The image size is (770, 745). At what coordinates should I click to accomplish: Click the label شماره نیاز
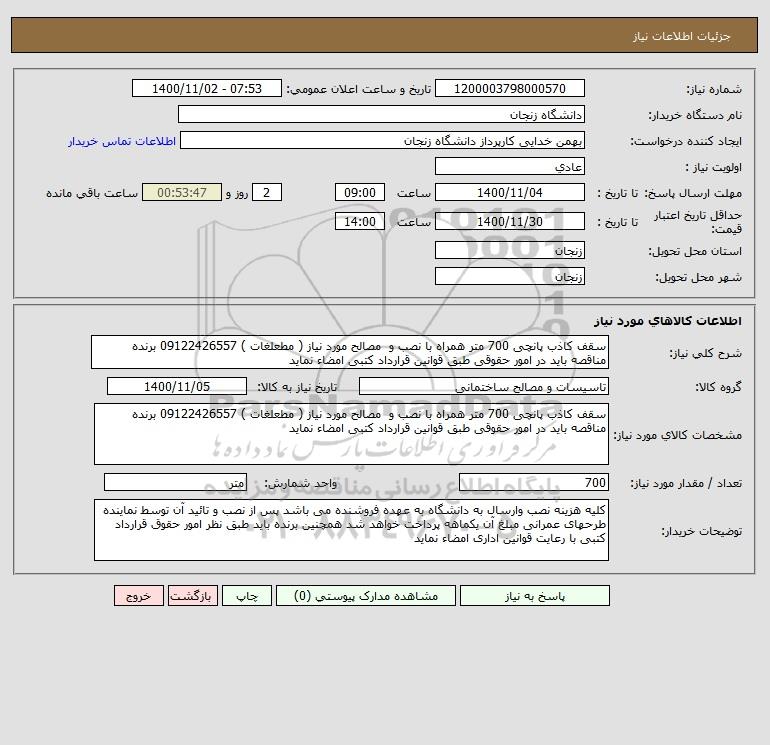click(x=714, y=89)
